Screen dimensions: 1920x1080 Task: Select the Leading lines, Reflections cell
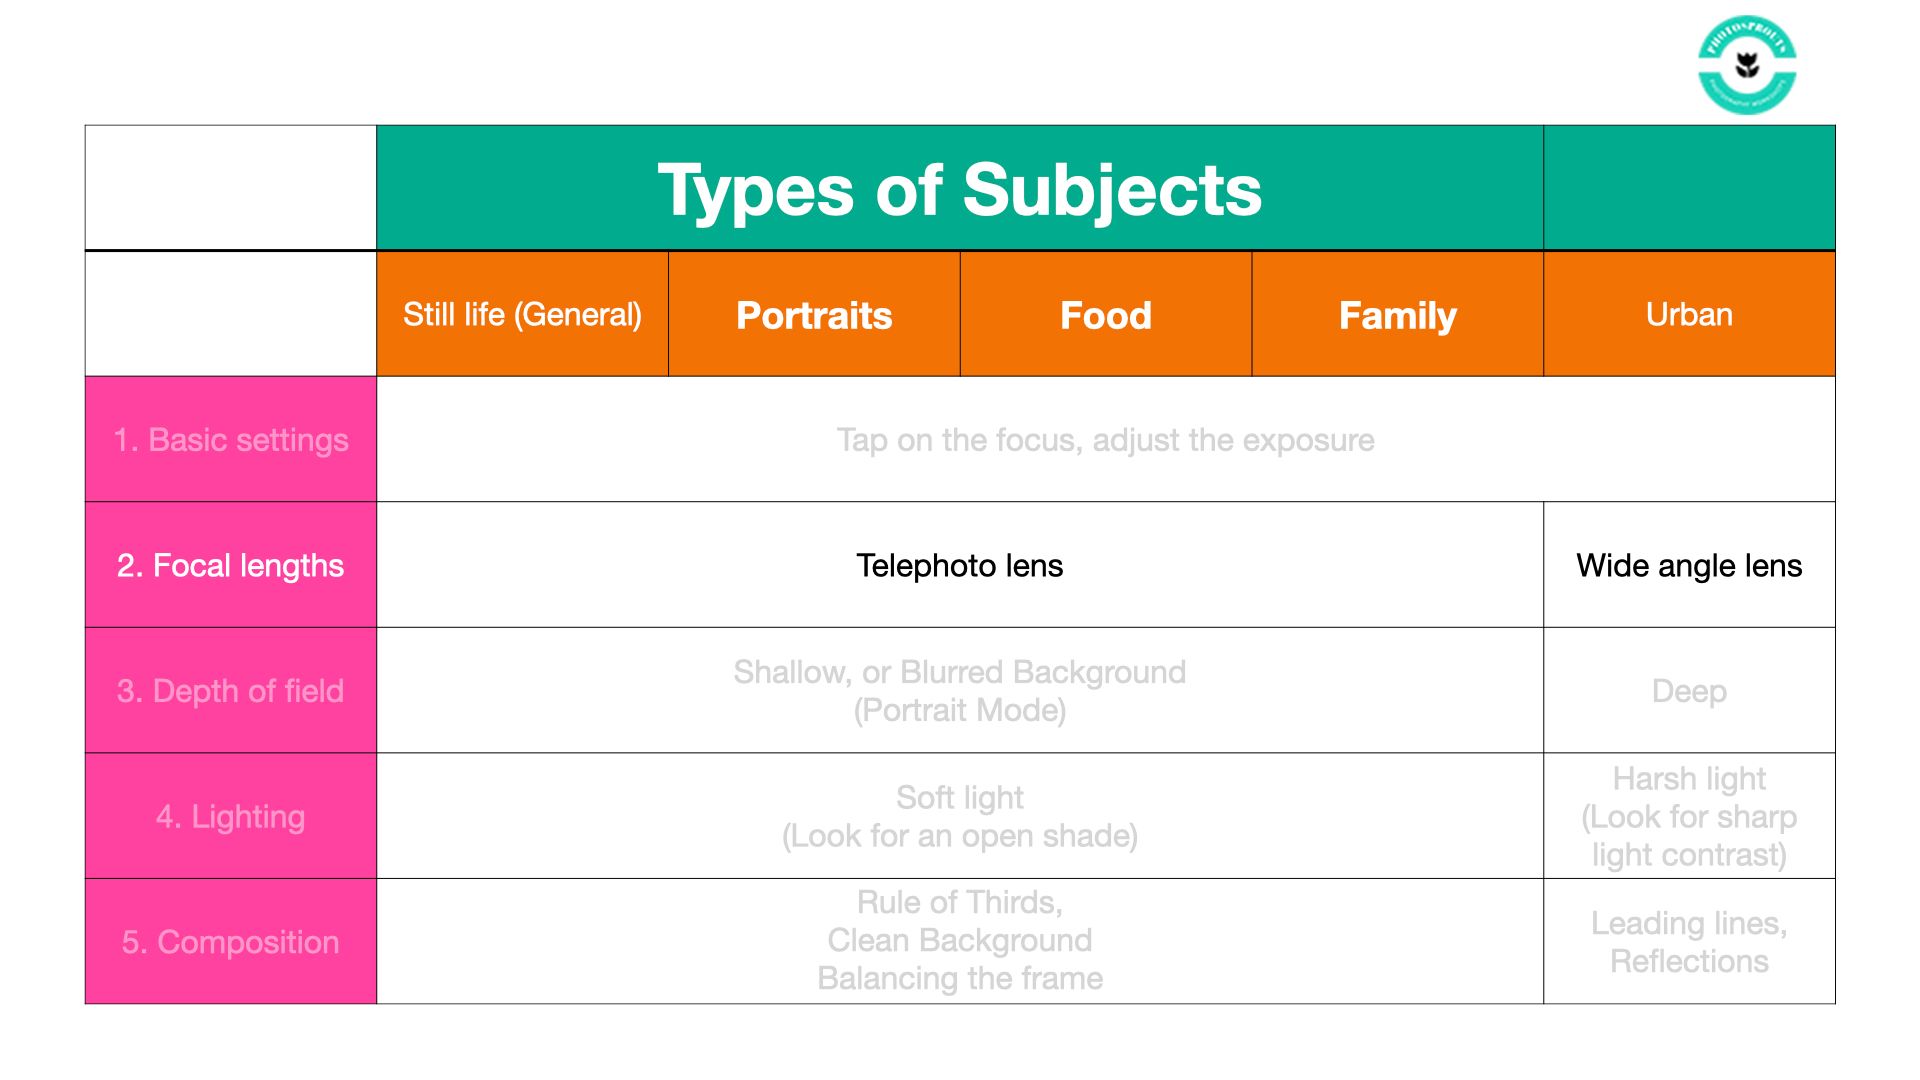coord(1689,942)
